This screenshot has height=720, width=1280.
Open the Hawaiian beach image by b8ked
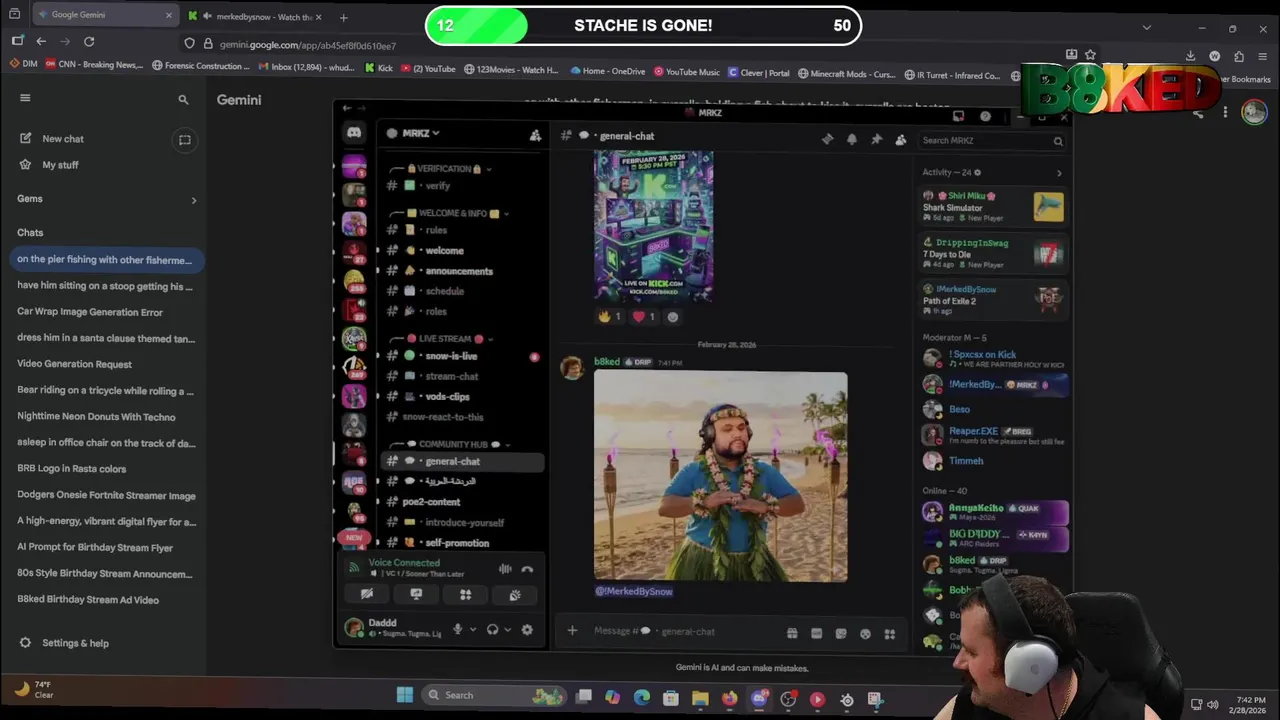click(720, 477)
